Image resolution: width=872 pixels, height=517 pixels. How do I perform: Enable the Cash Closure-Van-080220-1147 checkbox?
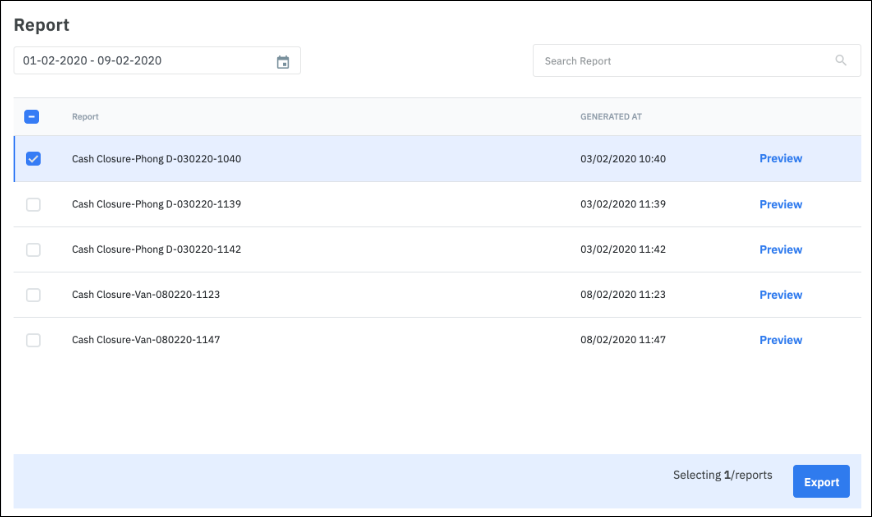(x=33, y=340)
